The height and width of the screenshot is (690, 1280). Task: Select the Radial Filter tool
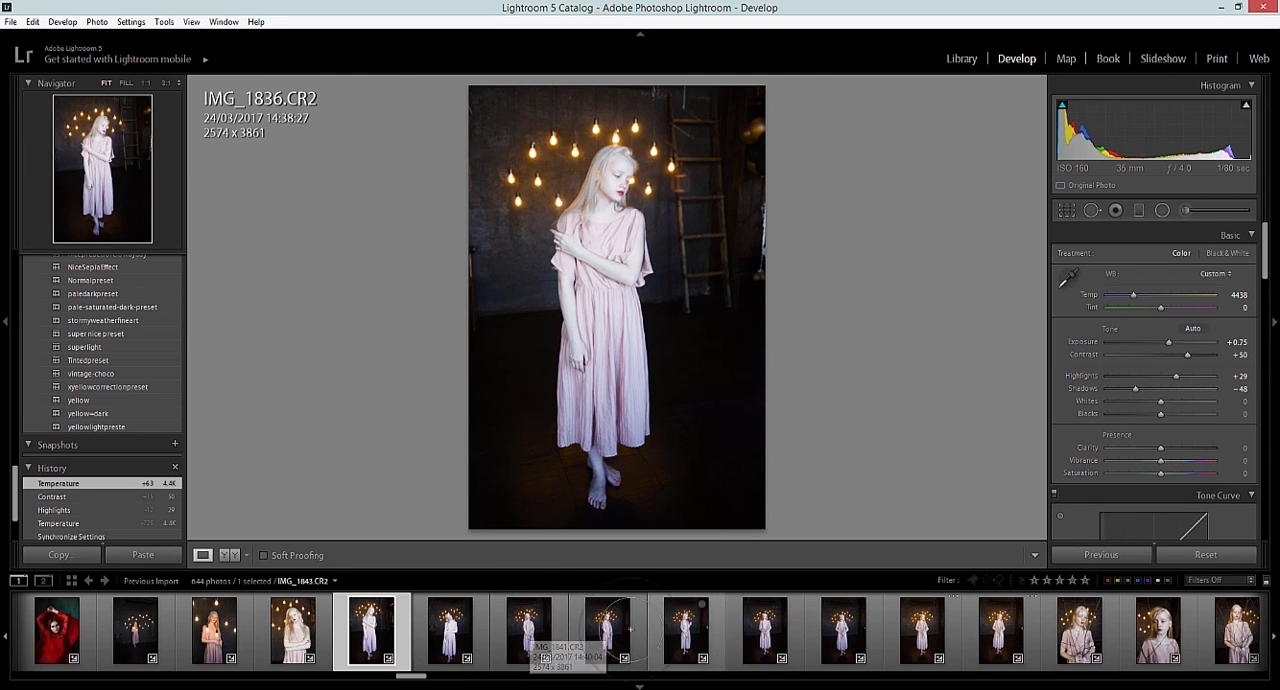click(x=1162, y=210)
